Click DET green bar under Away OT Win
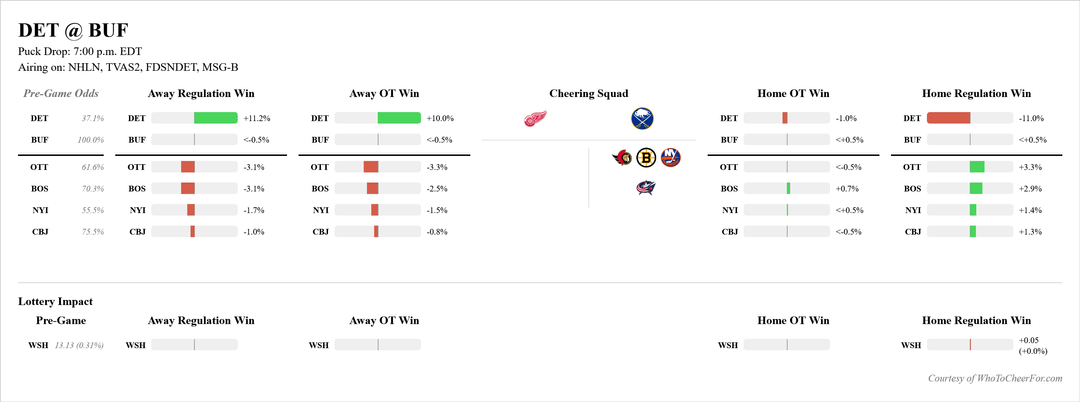The height and width of the screenshot is (402, 1080). point(399,118)
